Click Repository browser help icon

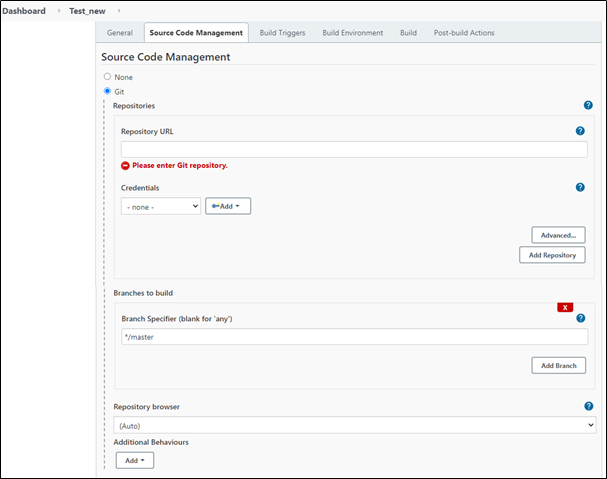(587, 406)
